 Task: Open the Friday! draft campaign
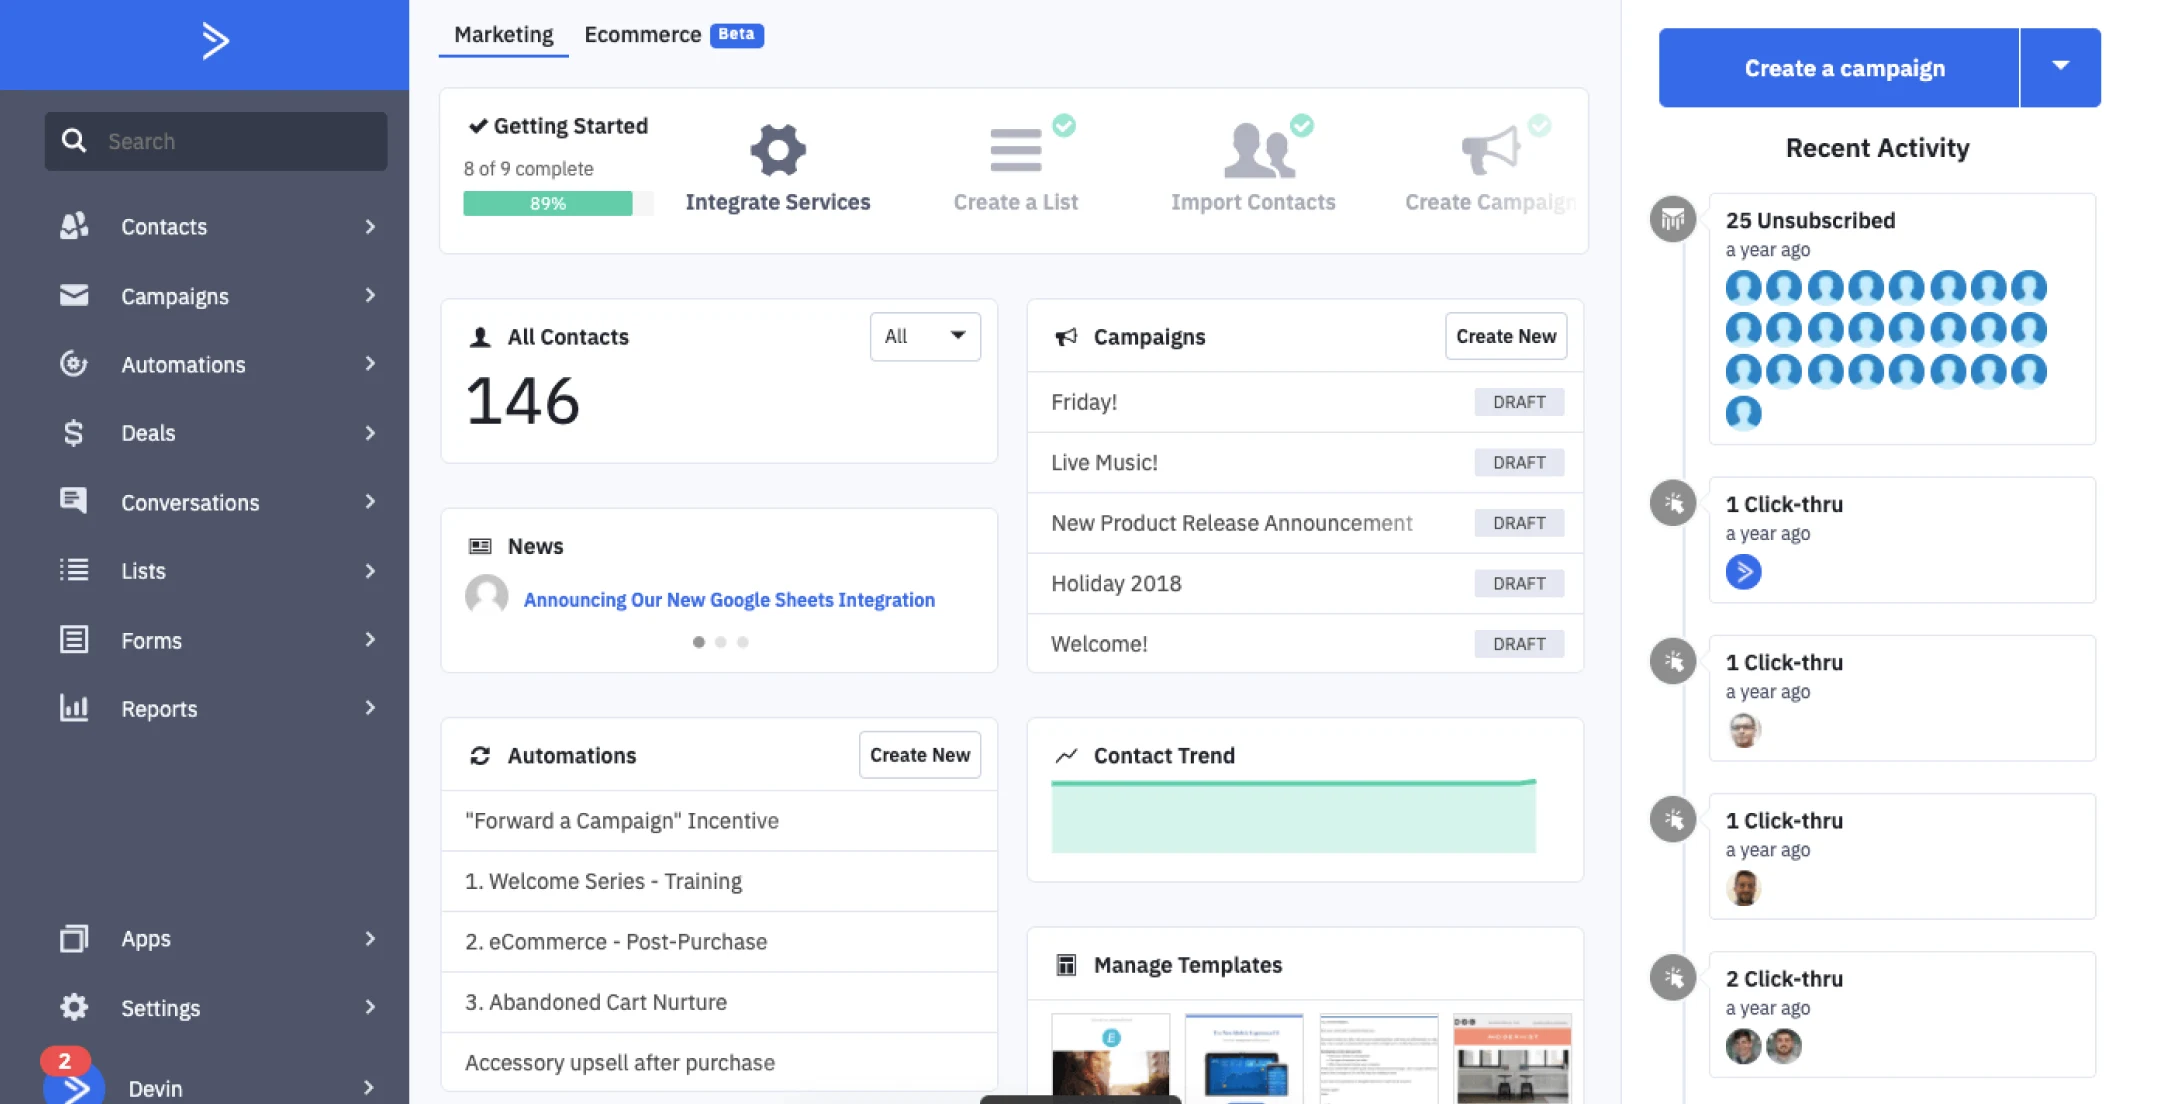pos(1305,402)
